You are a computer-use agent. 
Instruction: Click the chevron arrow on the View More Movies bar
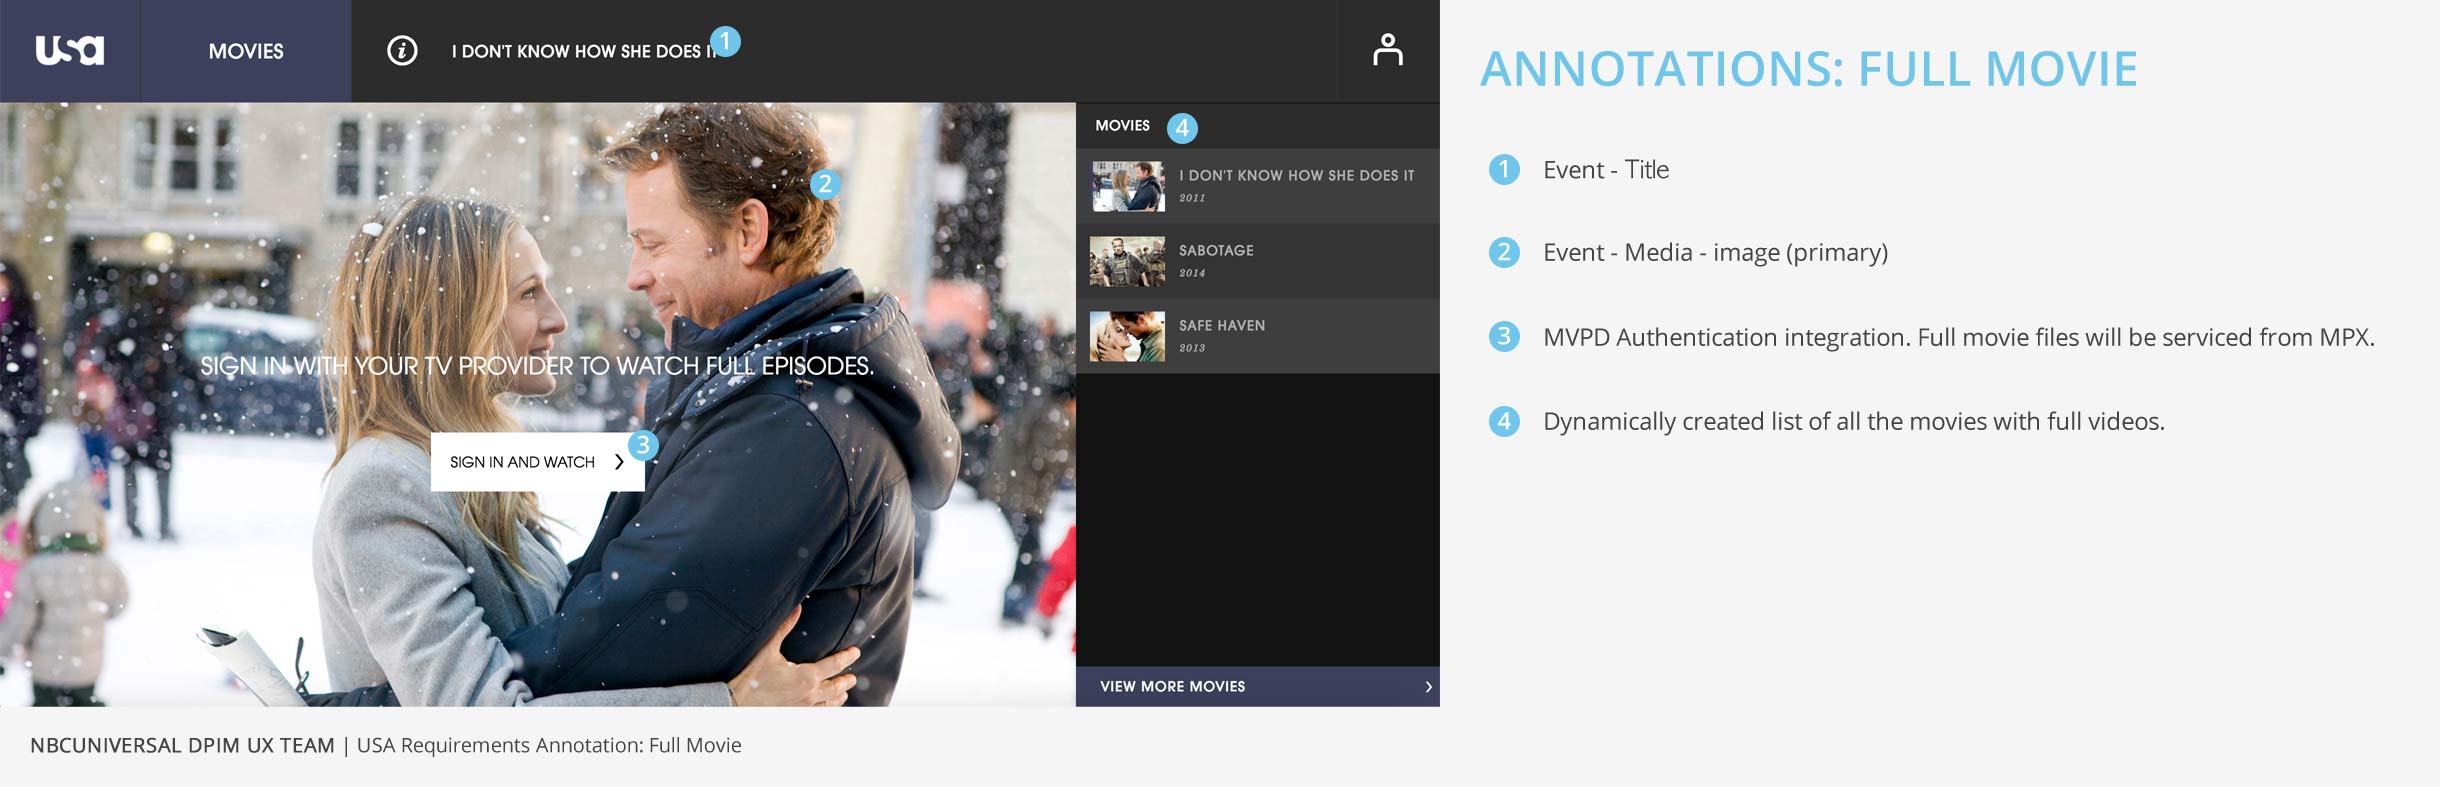tap(1428, 687)
